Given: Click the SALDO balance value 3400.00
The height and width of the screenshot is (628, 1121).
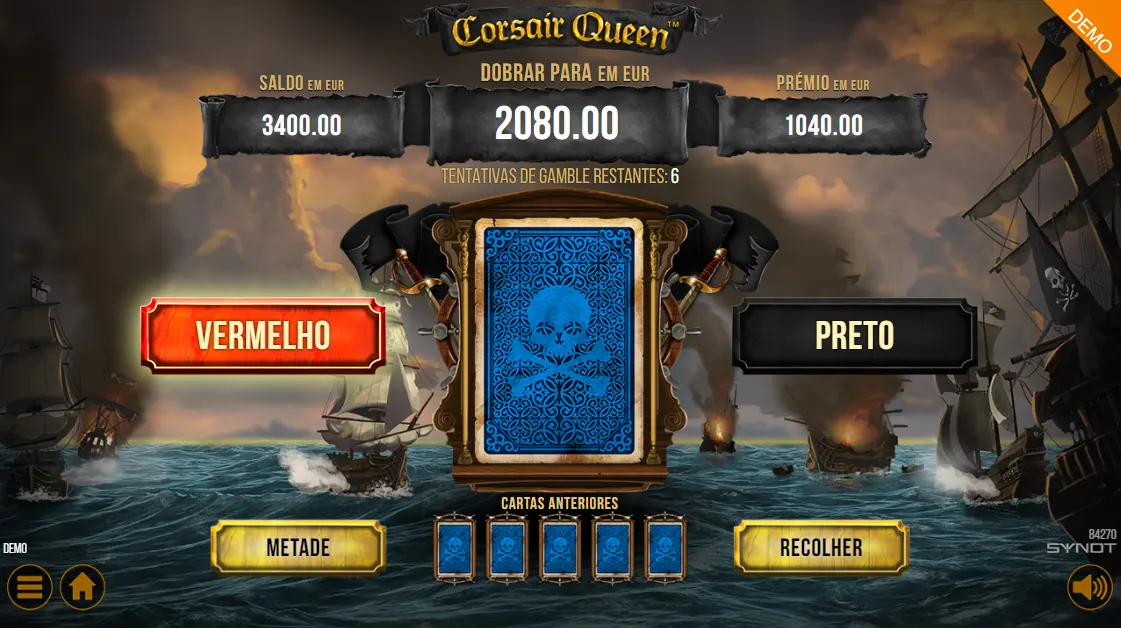Looking at the screenshot, I should (x=302, y=126).
